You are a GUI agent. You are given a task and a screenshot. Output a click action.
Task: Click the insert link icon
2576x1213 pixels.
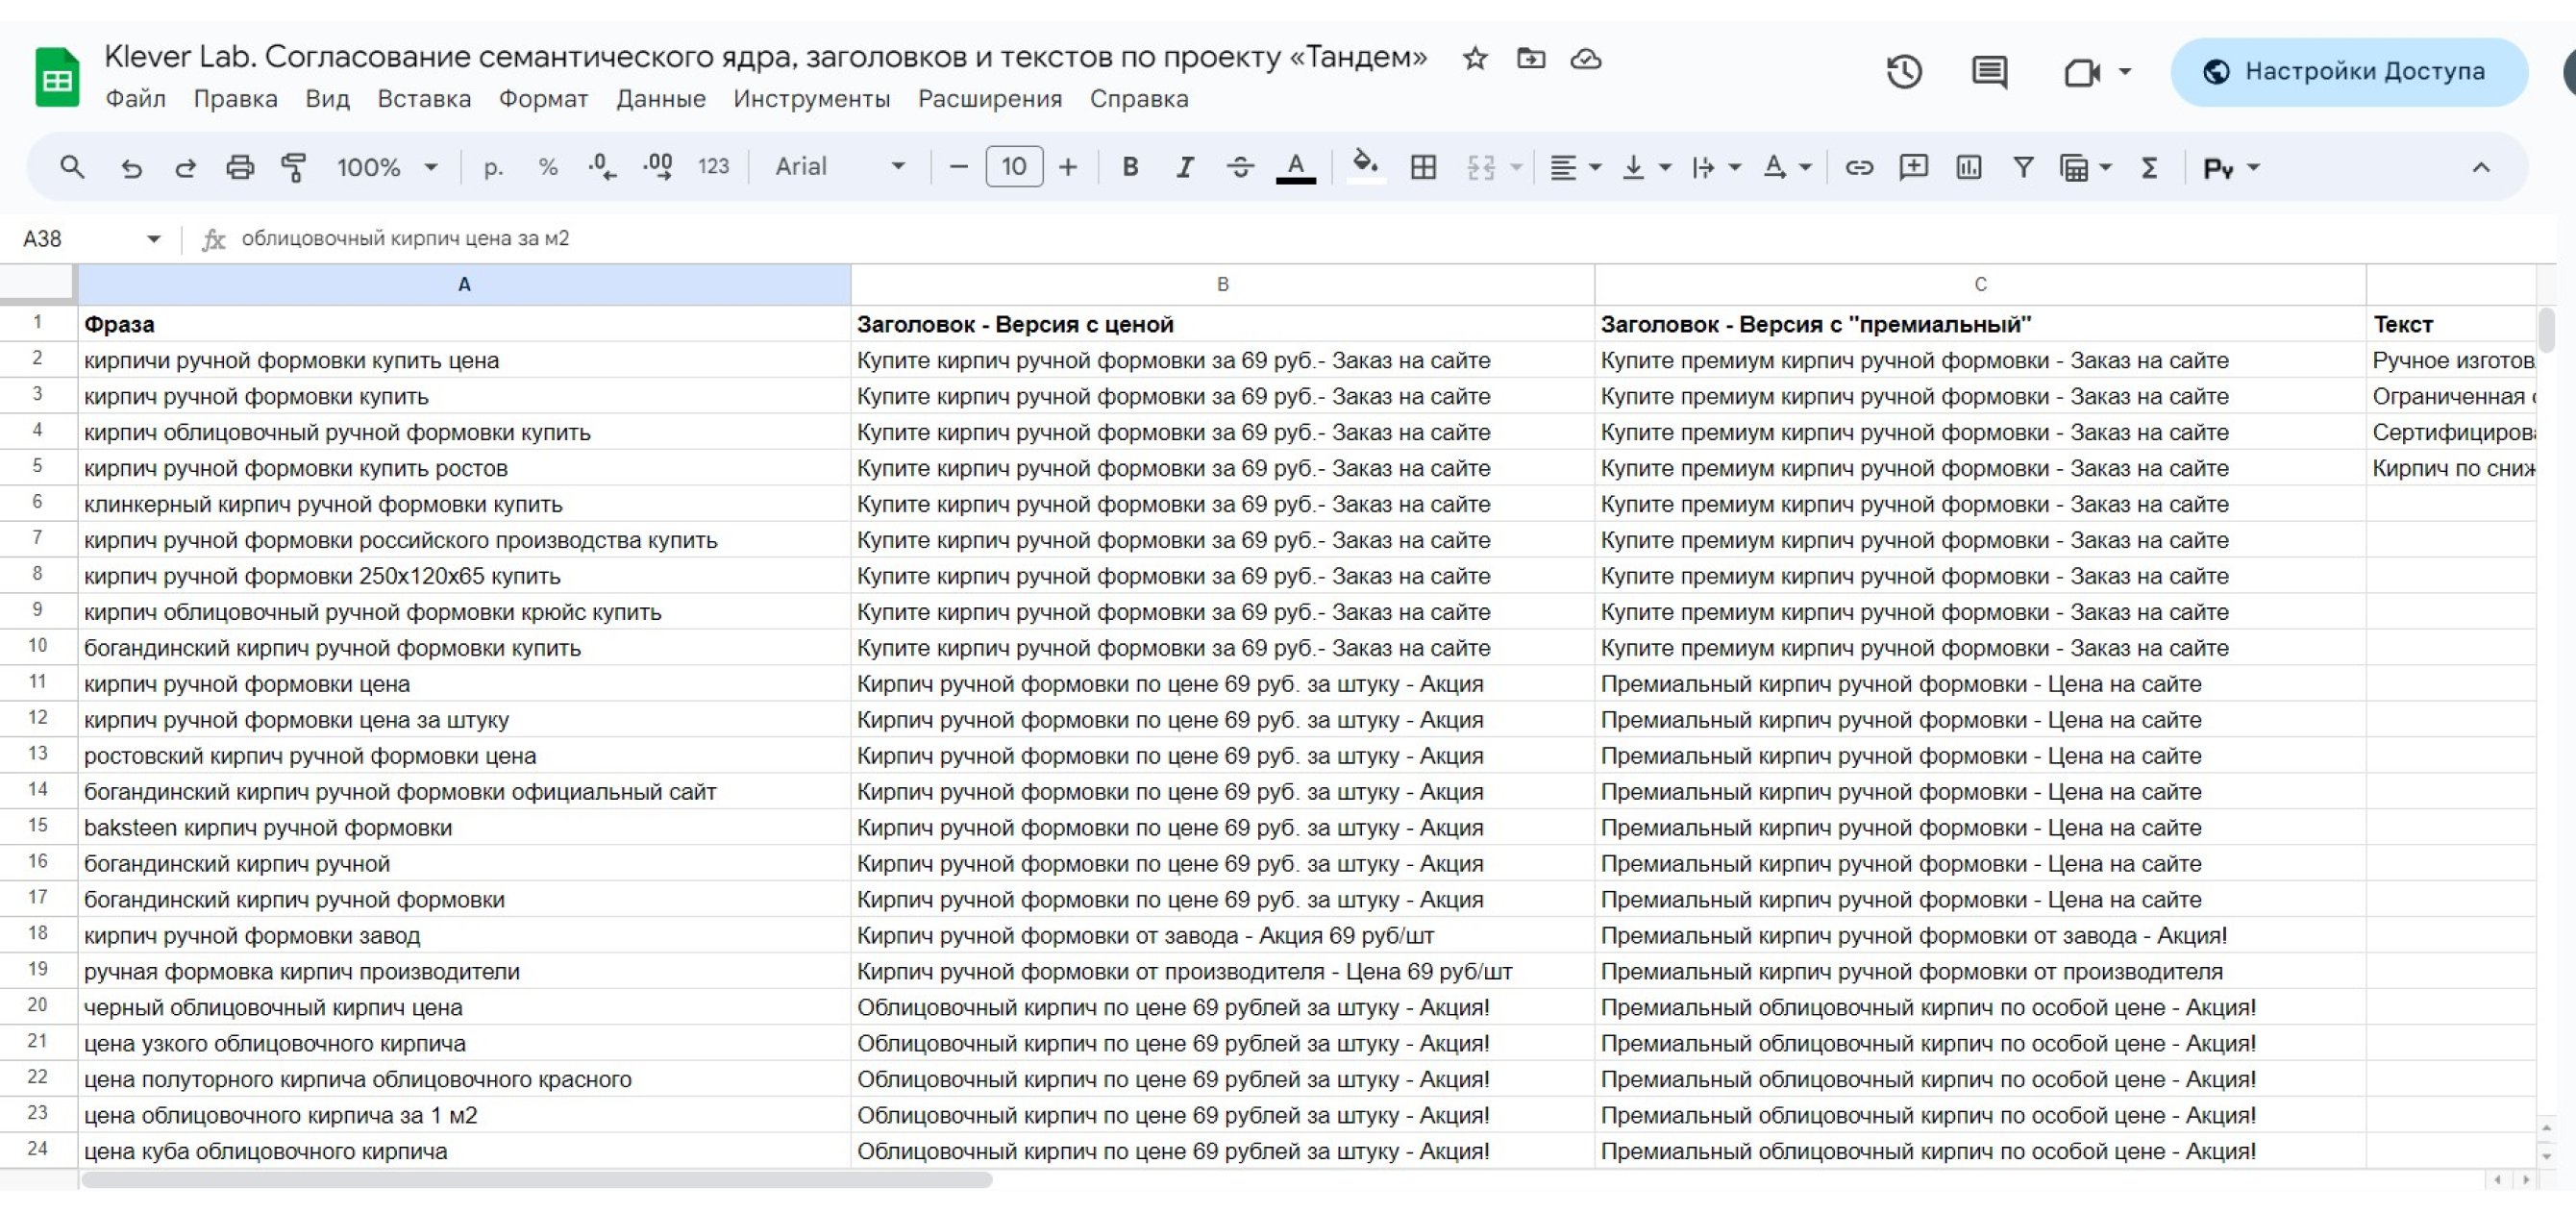click(x=1859, y=167)
